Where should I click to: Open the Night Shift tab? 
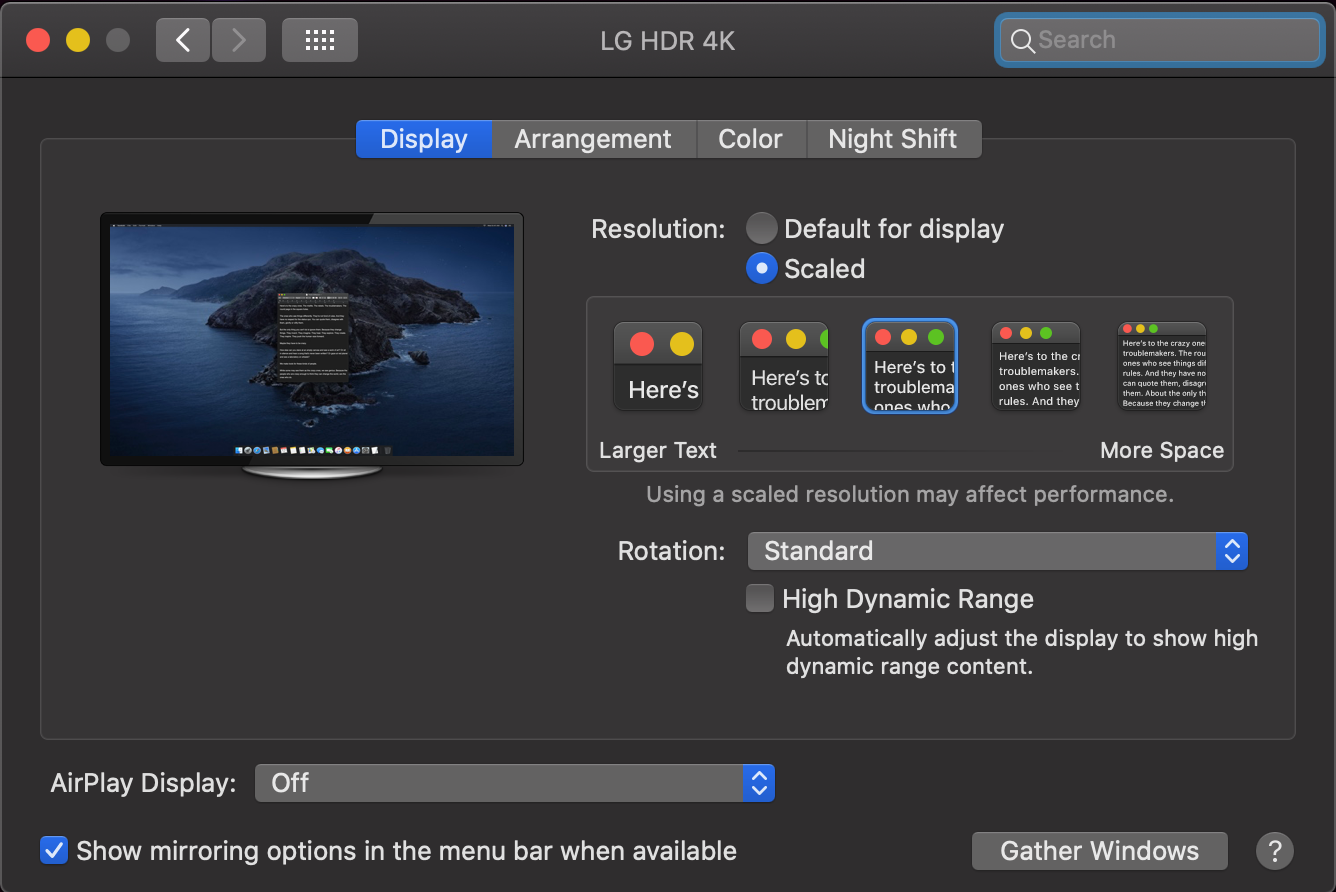(x=893, y=139)
